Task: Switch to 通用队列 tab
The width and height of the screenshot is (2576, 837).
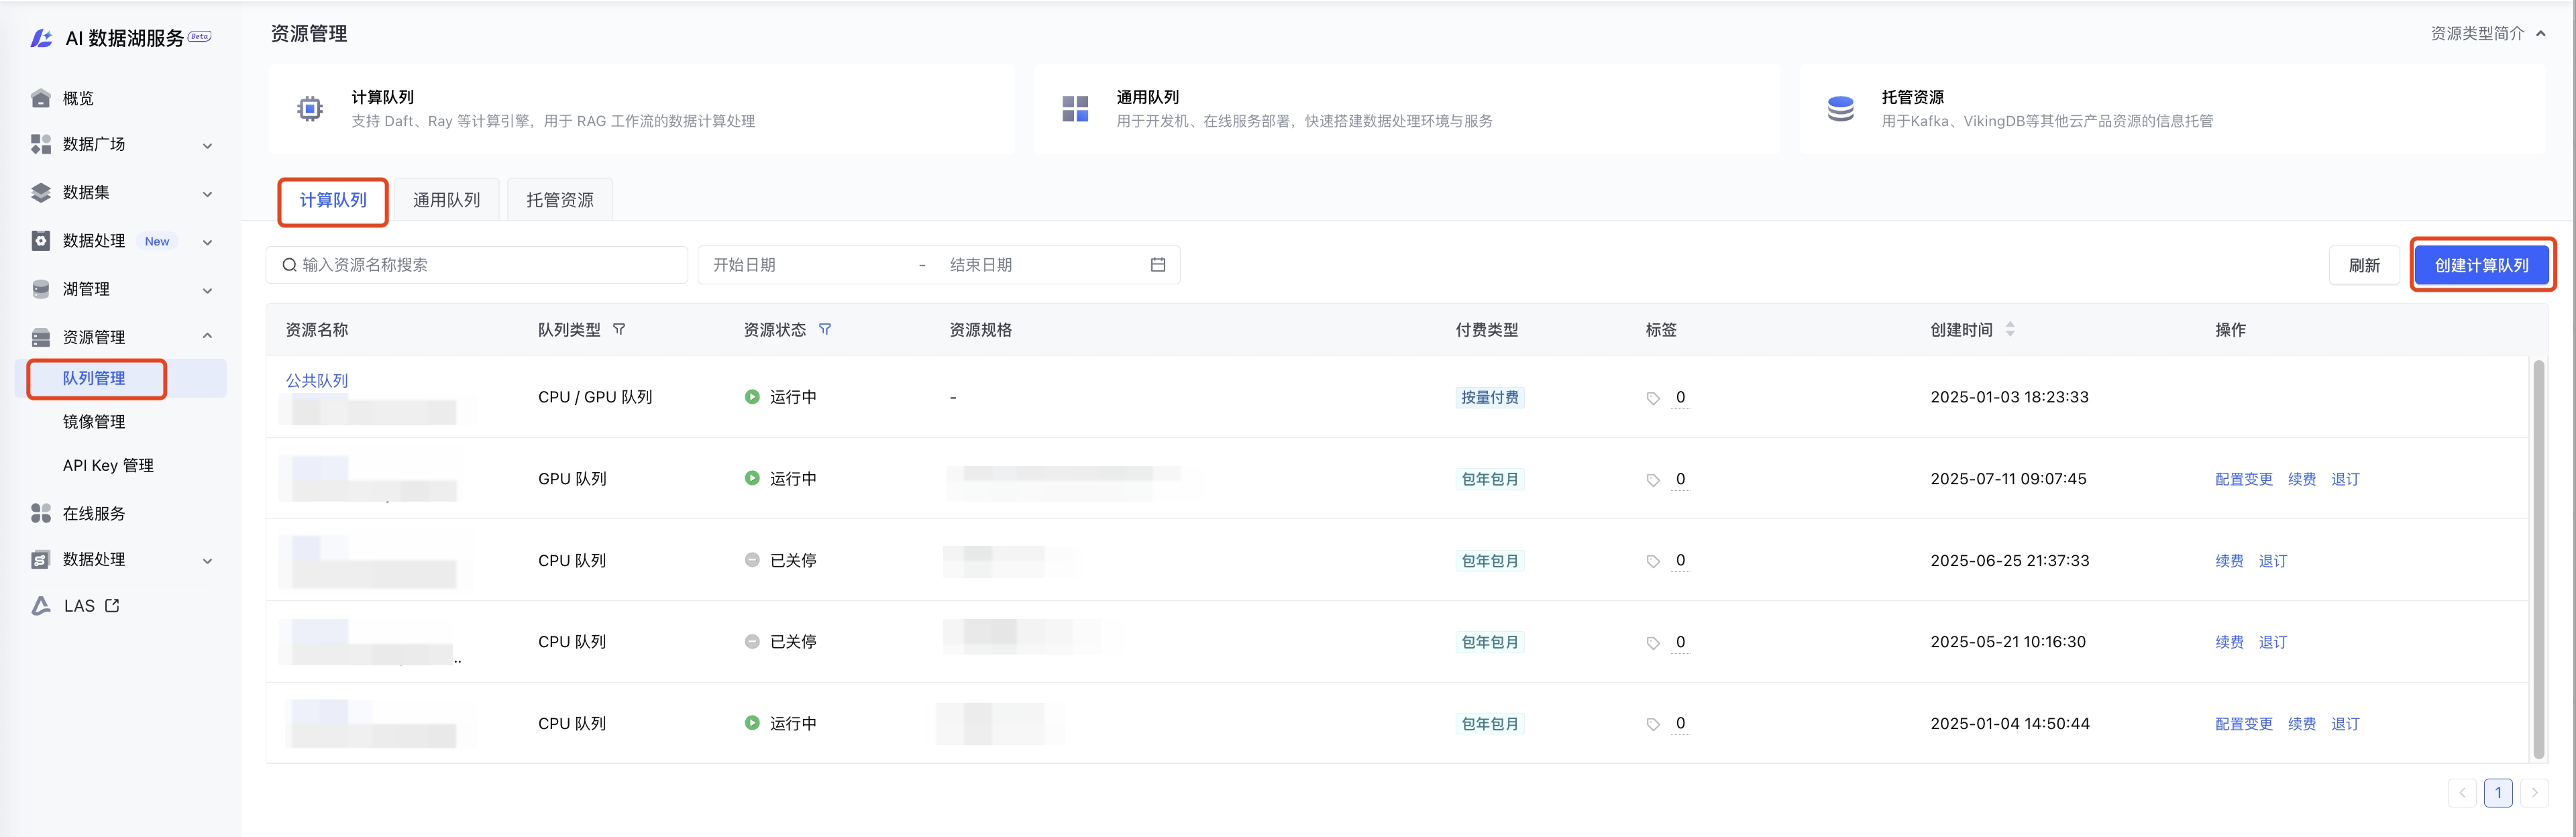Action: [x=446, y=200]
